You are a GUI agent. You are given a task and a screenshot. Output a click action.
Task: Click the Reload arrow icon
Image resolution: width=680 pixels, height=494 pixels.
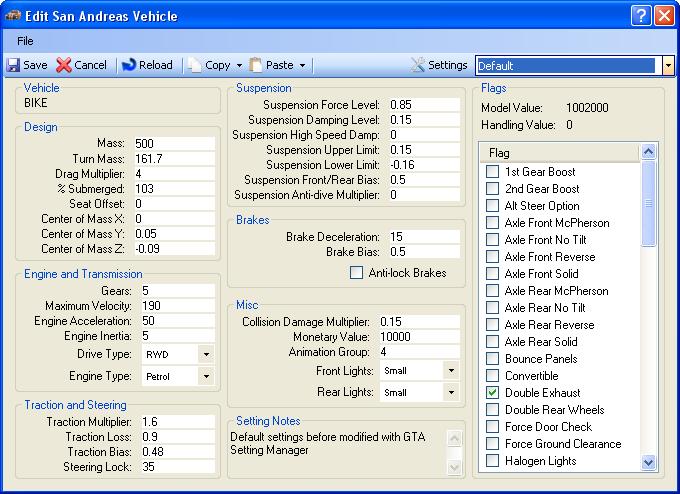[129, 65]
